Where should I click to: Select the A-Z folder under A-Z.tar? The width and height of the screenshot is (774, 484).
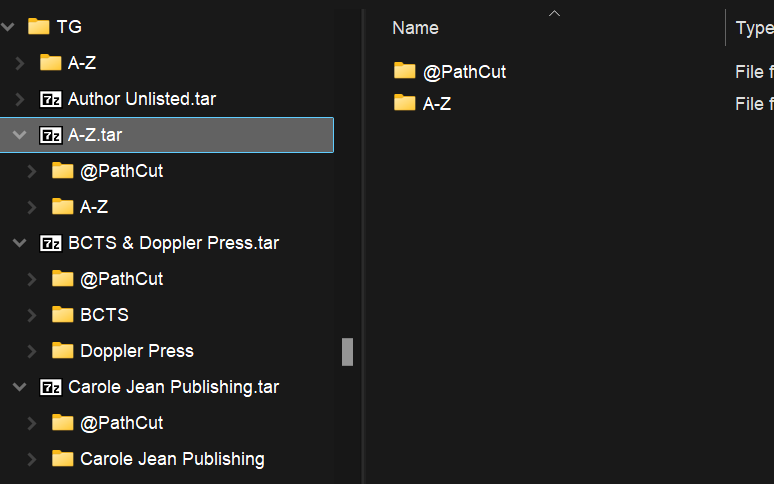[94, 207]
